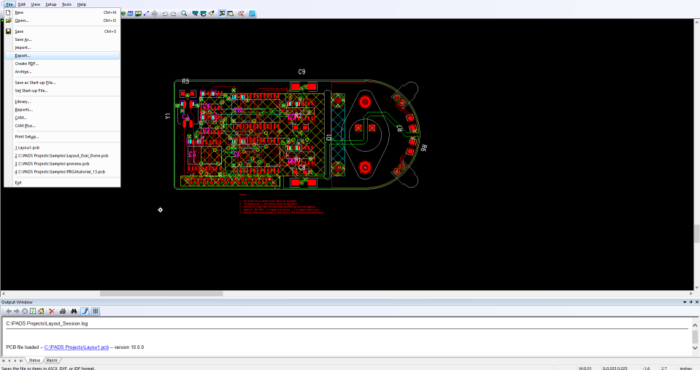The image size is (700, 370).
Task: Click the Output Window scrollbar down arrow
Action: [x=695, y=348]
